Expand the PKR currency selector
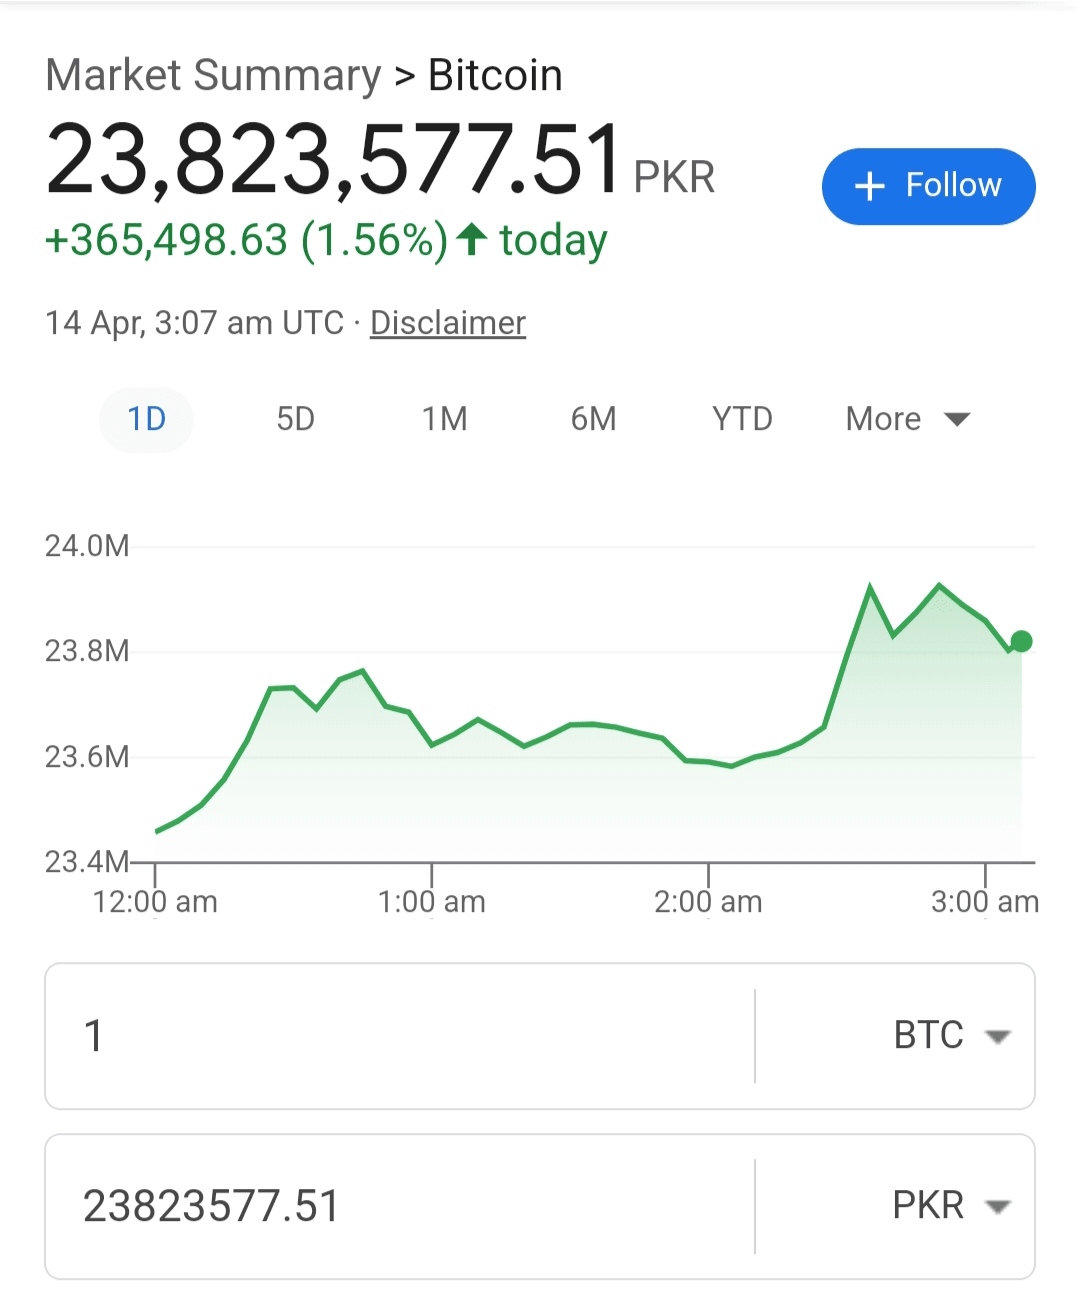Viewport: 1080px width, 1300px height. [x=951, y=1206]
